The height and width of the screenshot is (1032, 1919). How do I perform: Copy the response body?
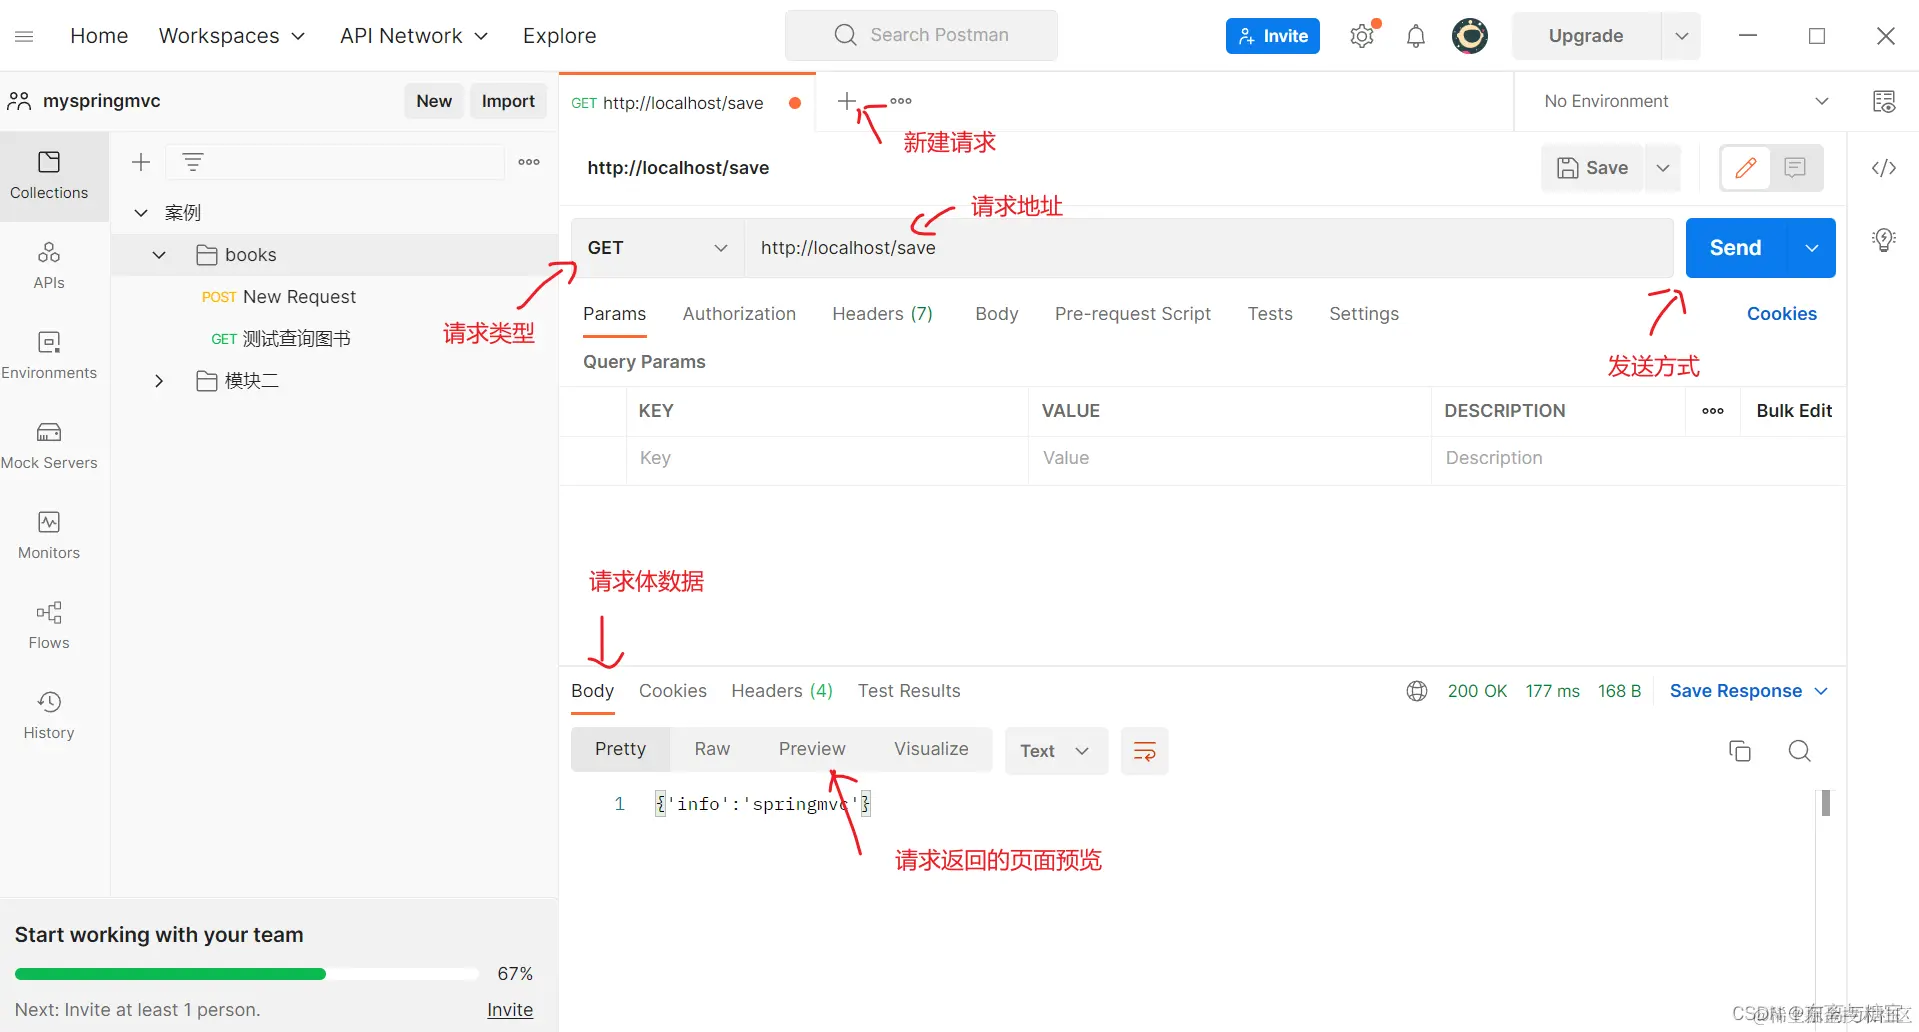click(1740, 751)
